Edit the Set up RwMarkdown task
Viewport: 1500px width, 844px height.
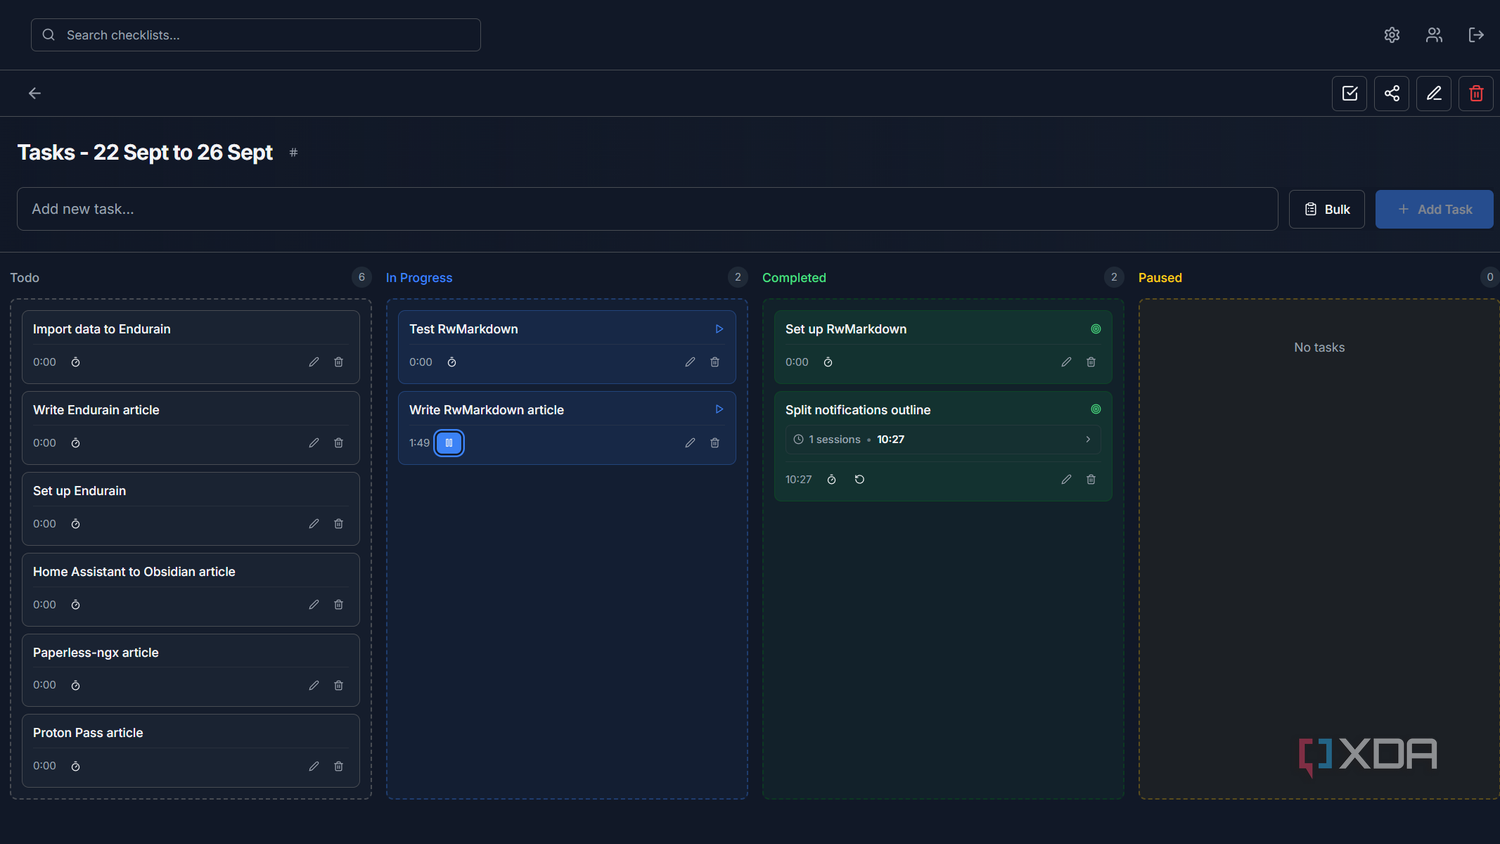click(x=1066, y=362)
